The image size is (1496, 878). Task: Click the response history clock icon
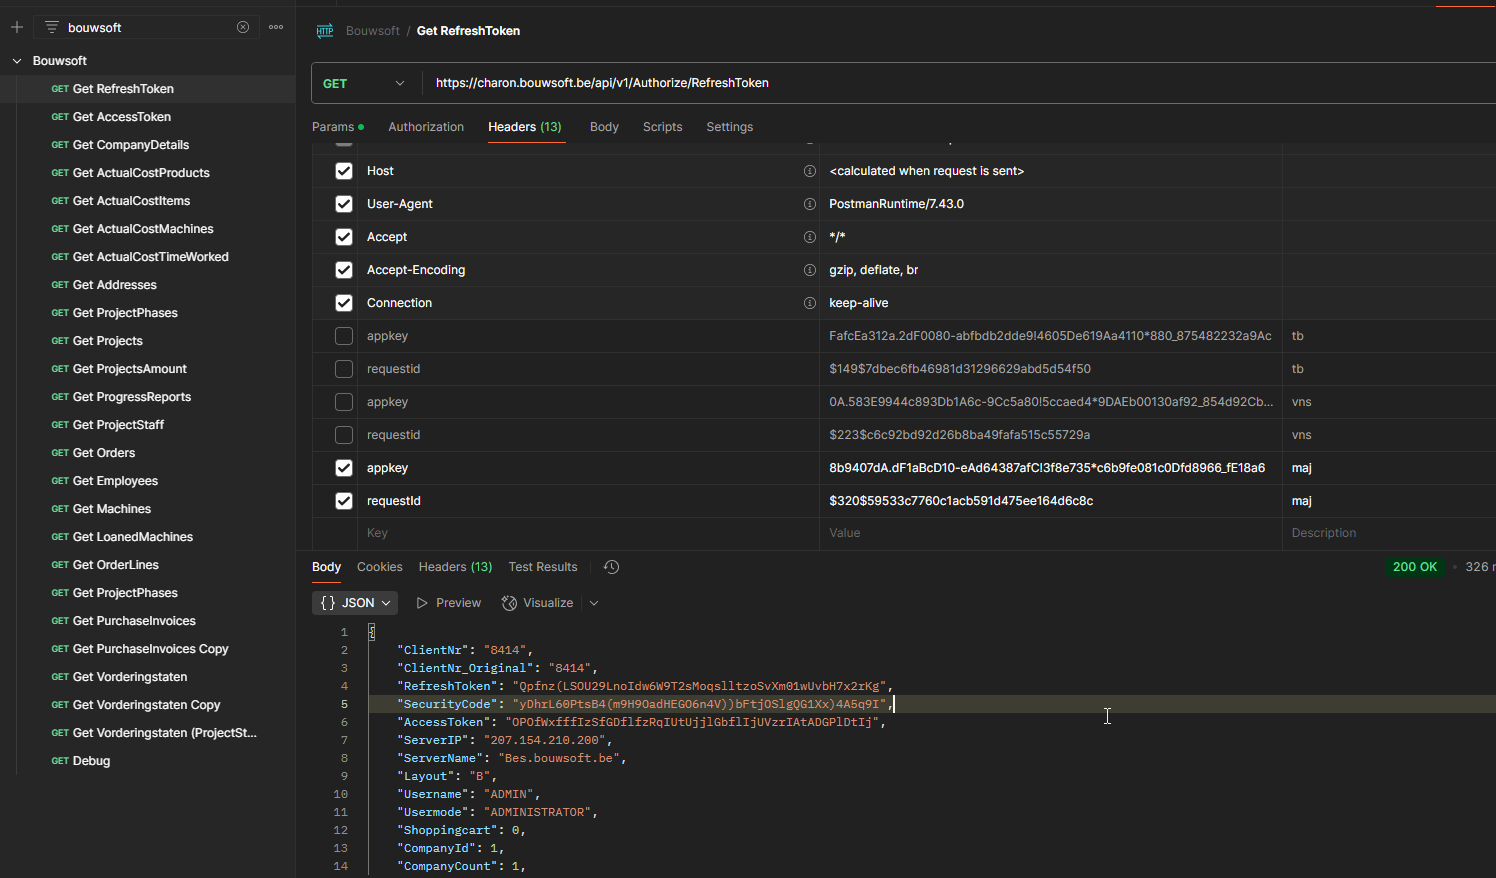pos(612,567)
